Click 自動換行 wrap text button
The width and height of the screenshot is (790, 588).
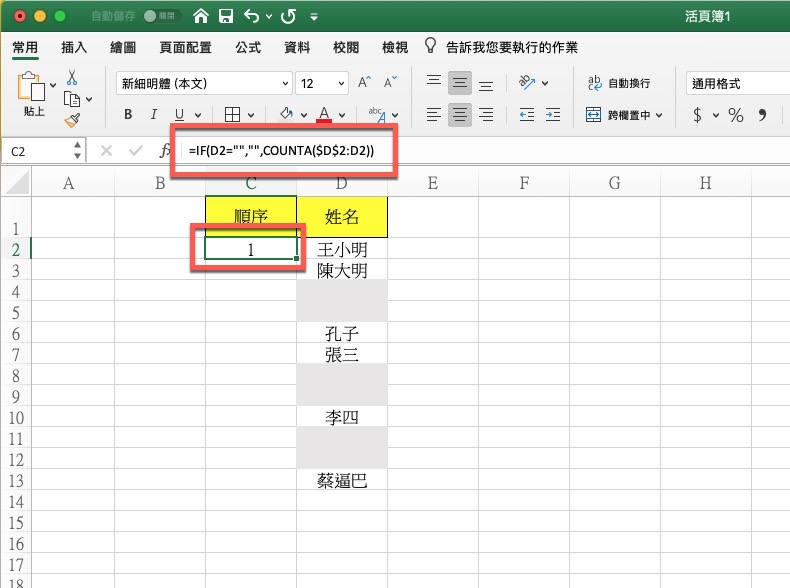[x=619, y=83]
